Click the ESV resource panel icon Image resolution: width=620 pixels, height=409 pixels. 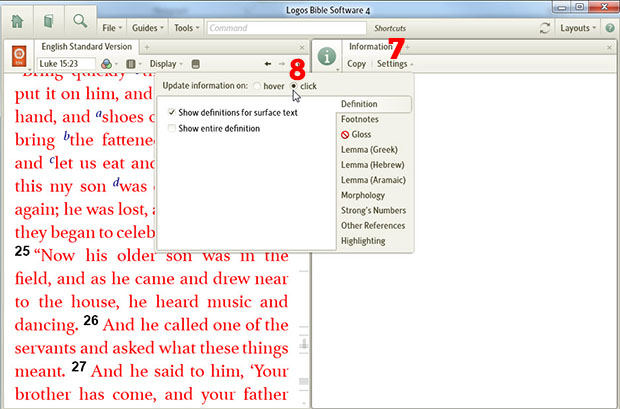click(x=19, y=56)
